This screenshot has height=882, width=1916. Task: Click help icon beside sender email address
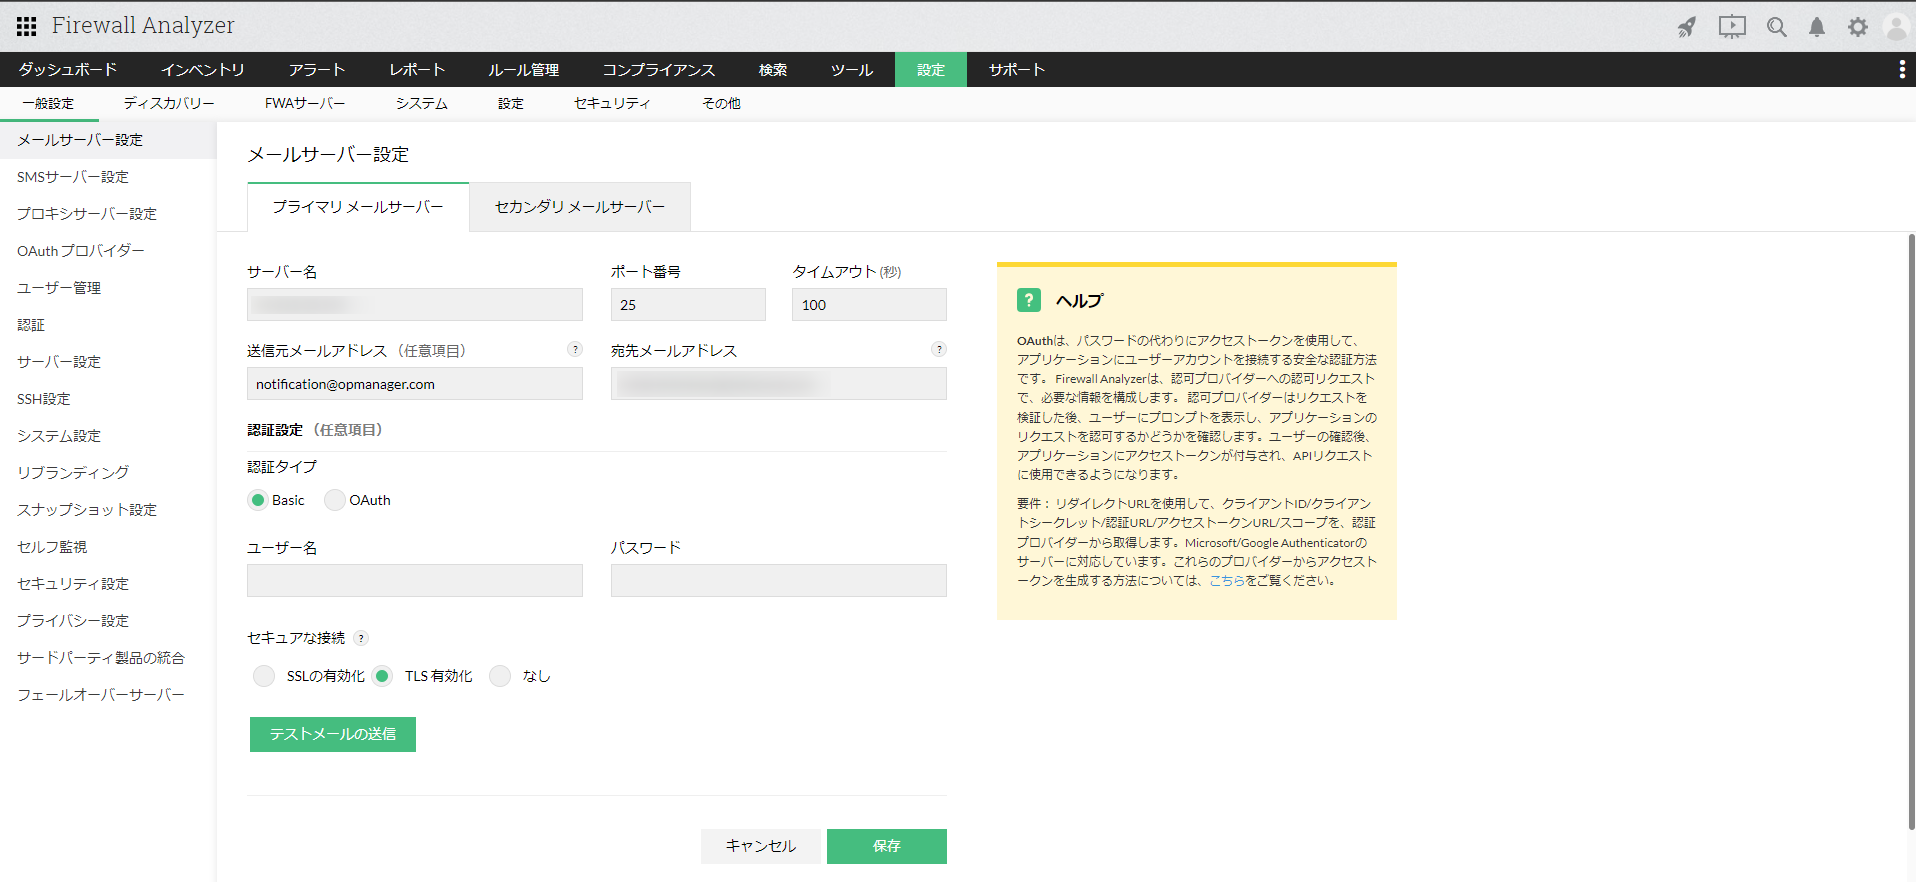pos(575,349)
